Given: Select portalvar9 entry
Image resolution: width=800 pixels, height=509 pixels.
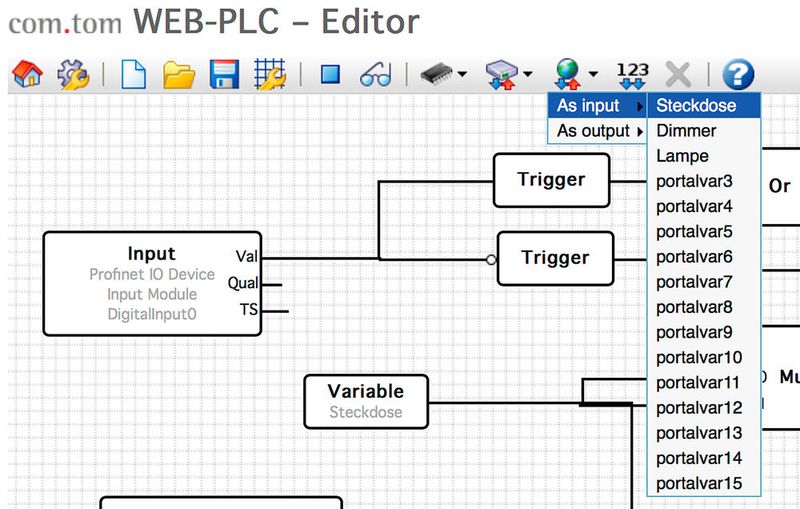Looking at the screenshot, I should coord(704,333).
